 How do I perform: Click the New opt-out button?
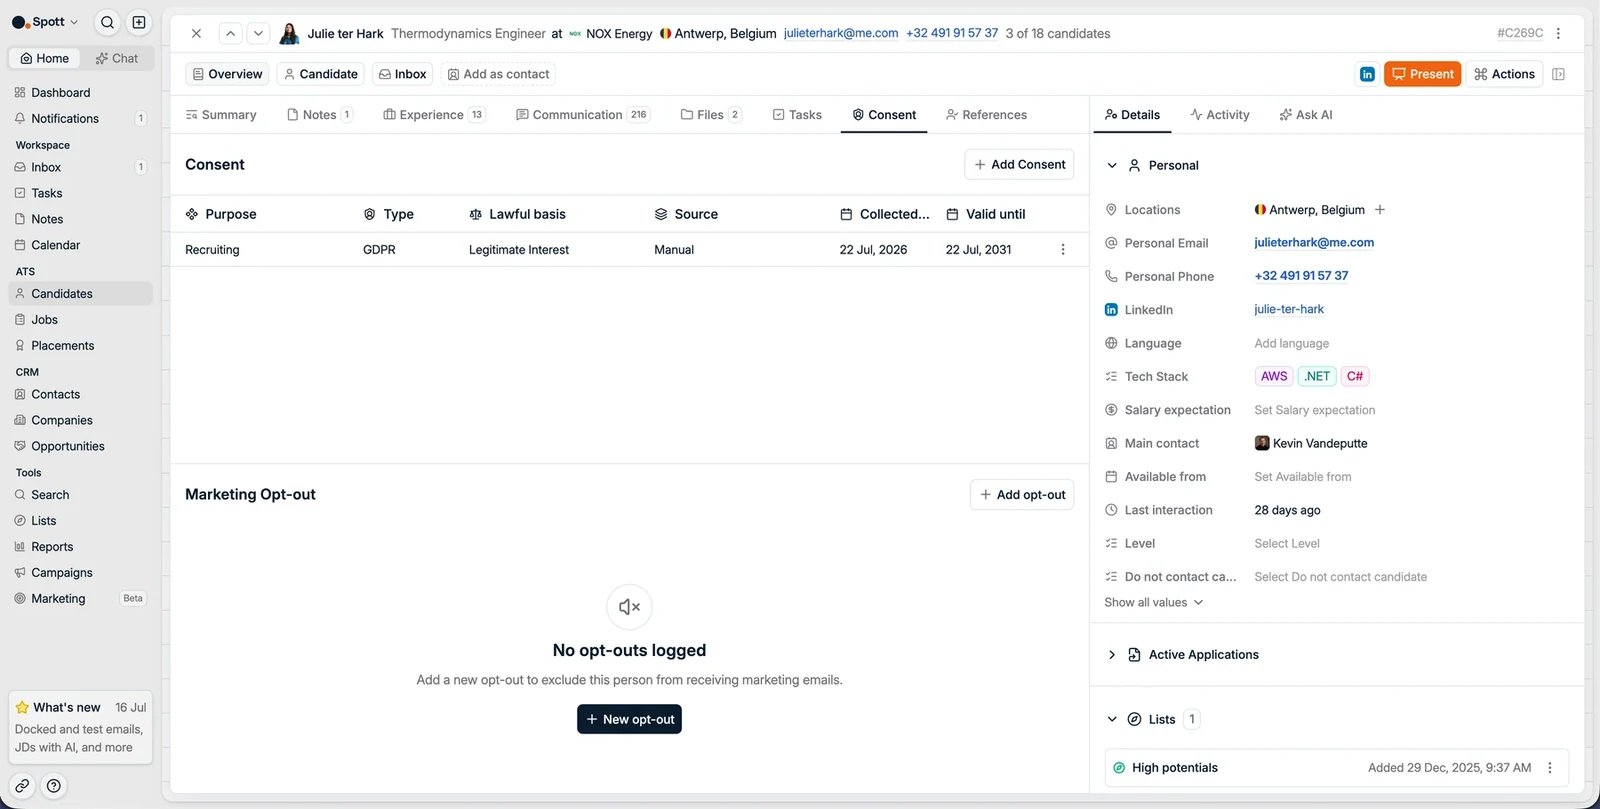click(629, 719)
